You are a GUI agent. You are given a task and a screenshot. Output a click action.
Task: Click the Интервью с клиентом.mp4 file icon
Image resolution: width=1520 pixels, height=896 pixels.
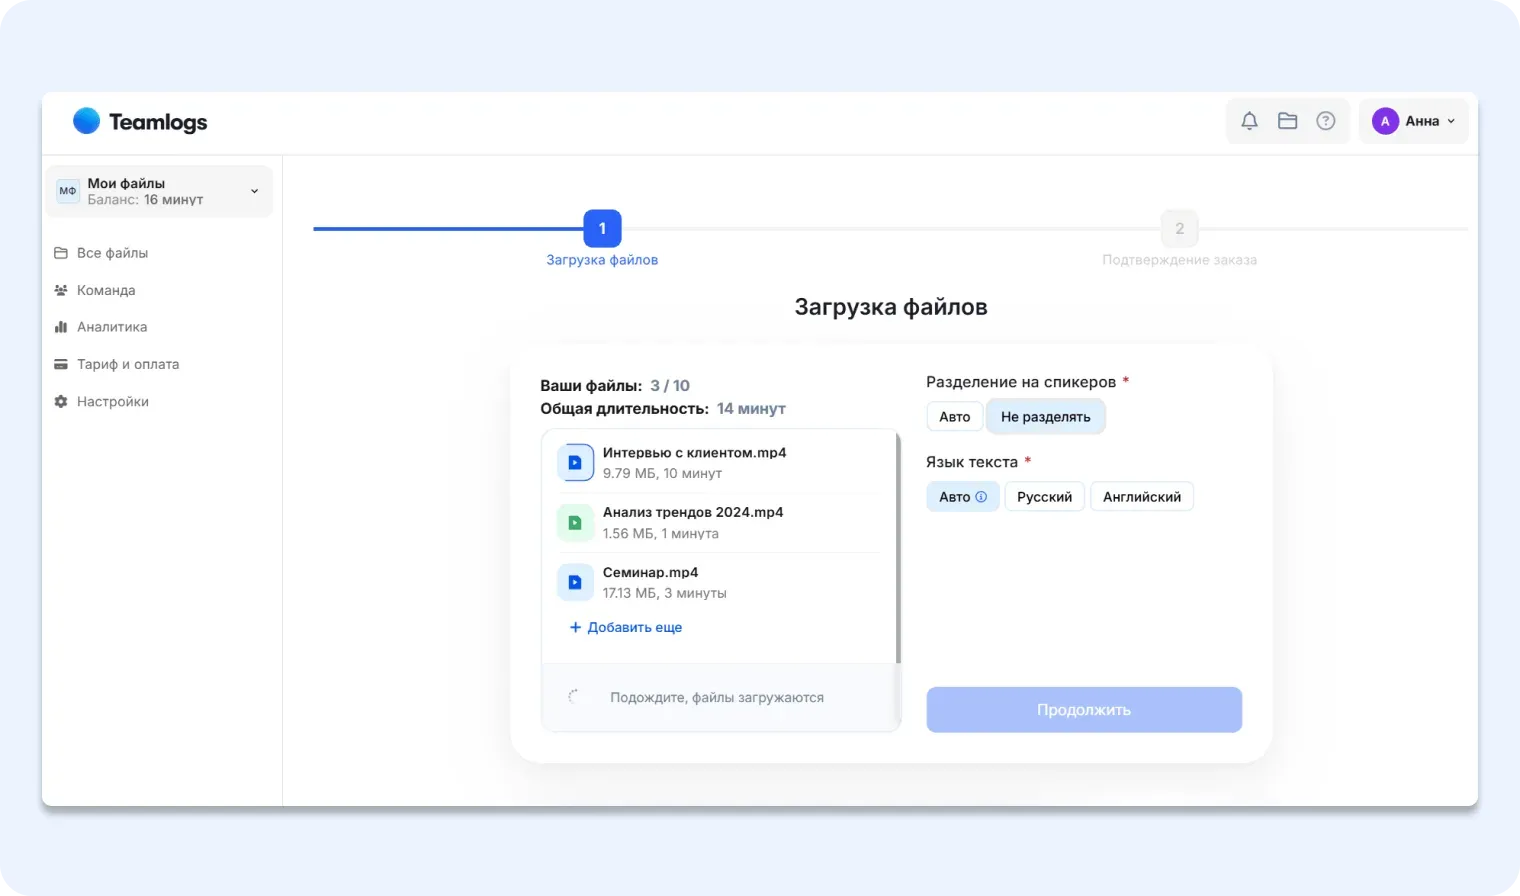pos(575,463)
